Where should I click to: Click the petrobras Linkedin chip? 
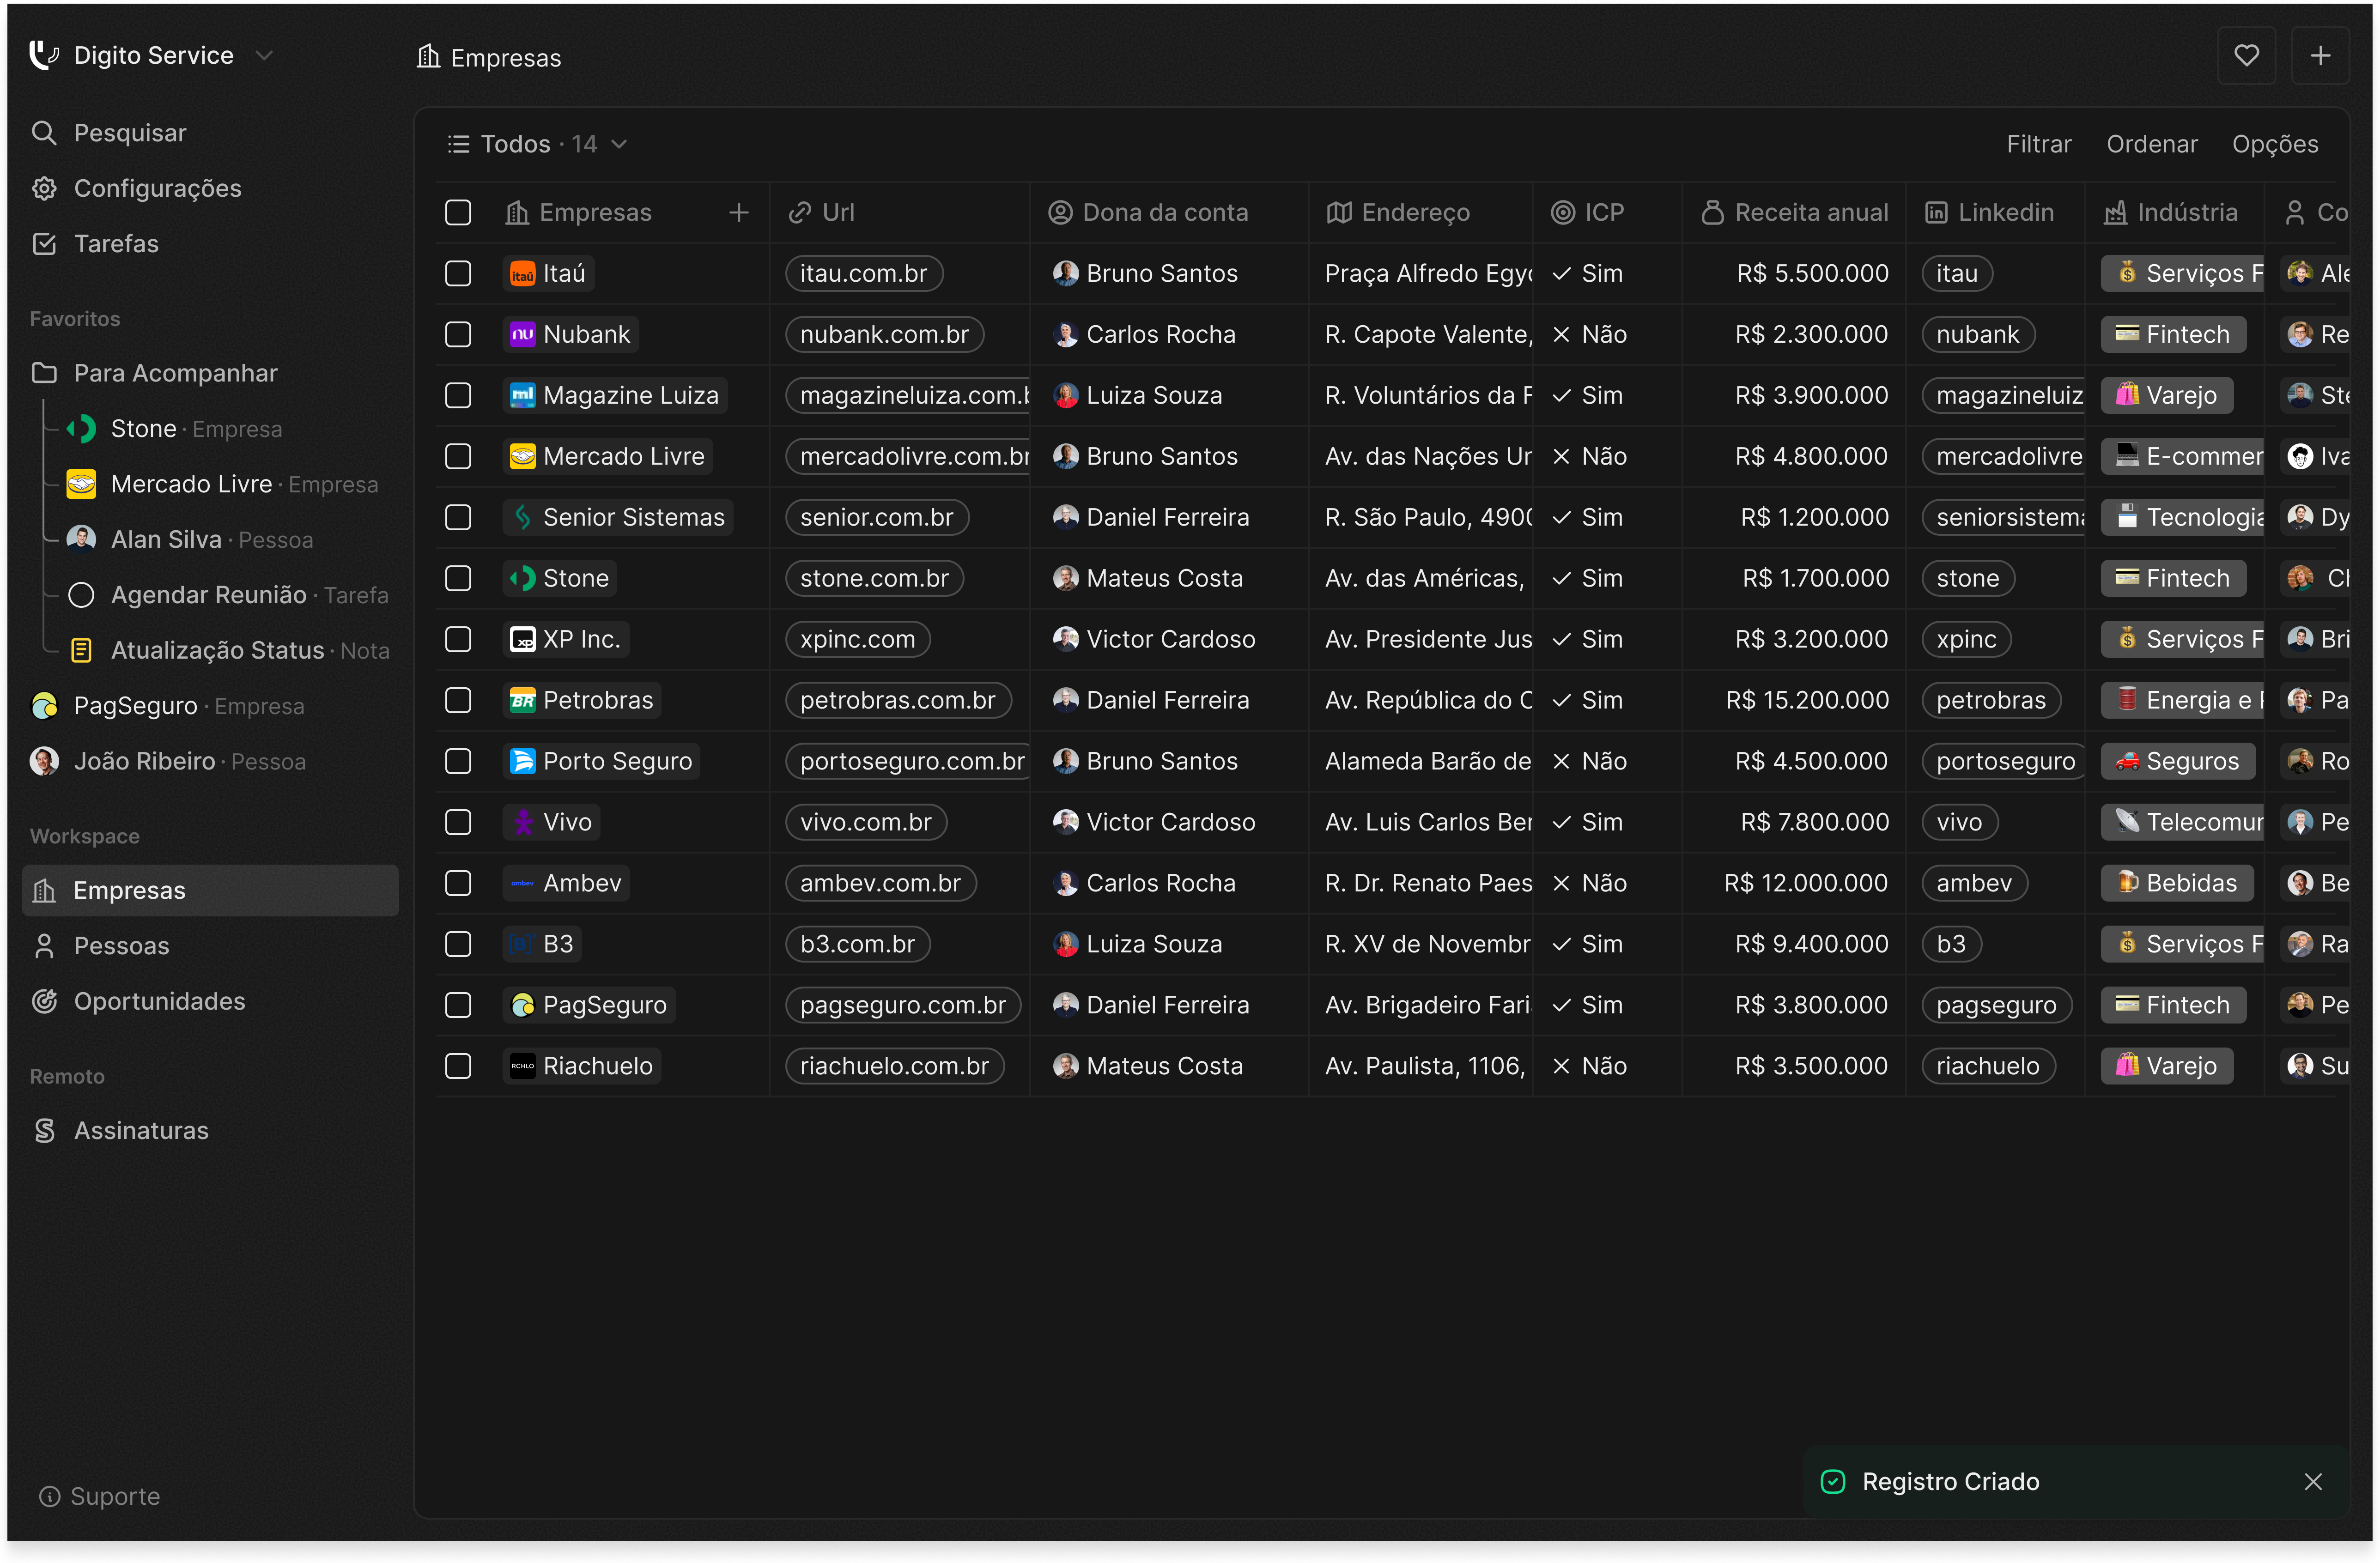1991,700
